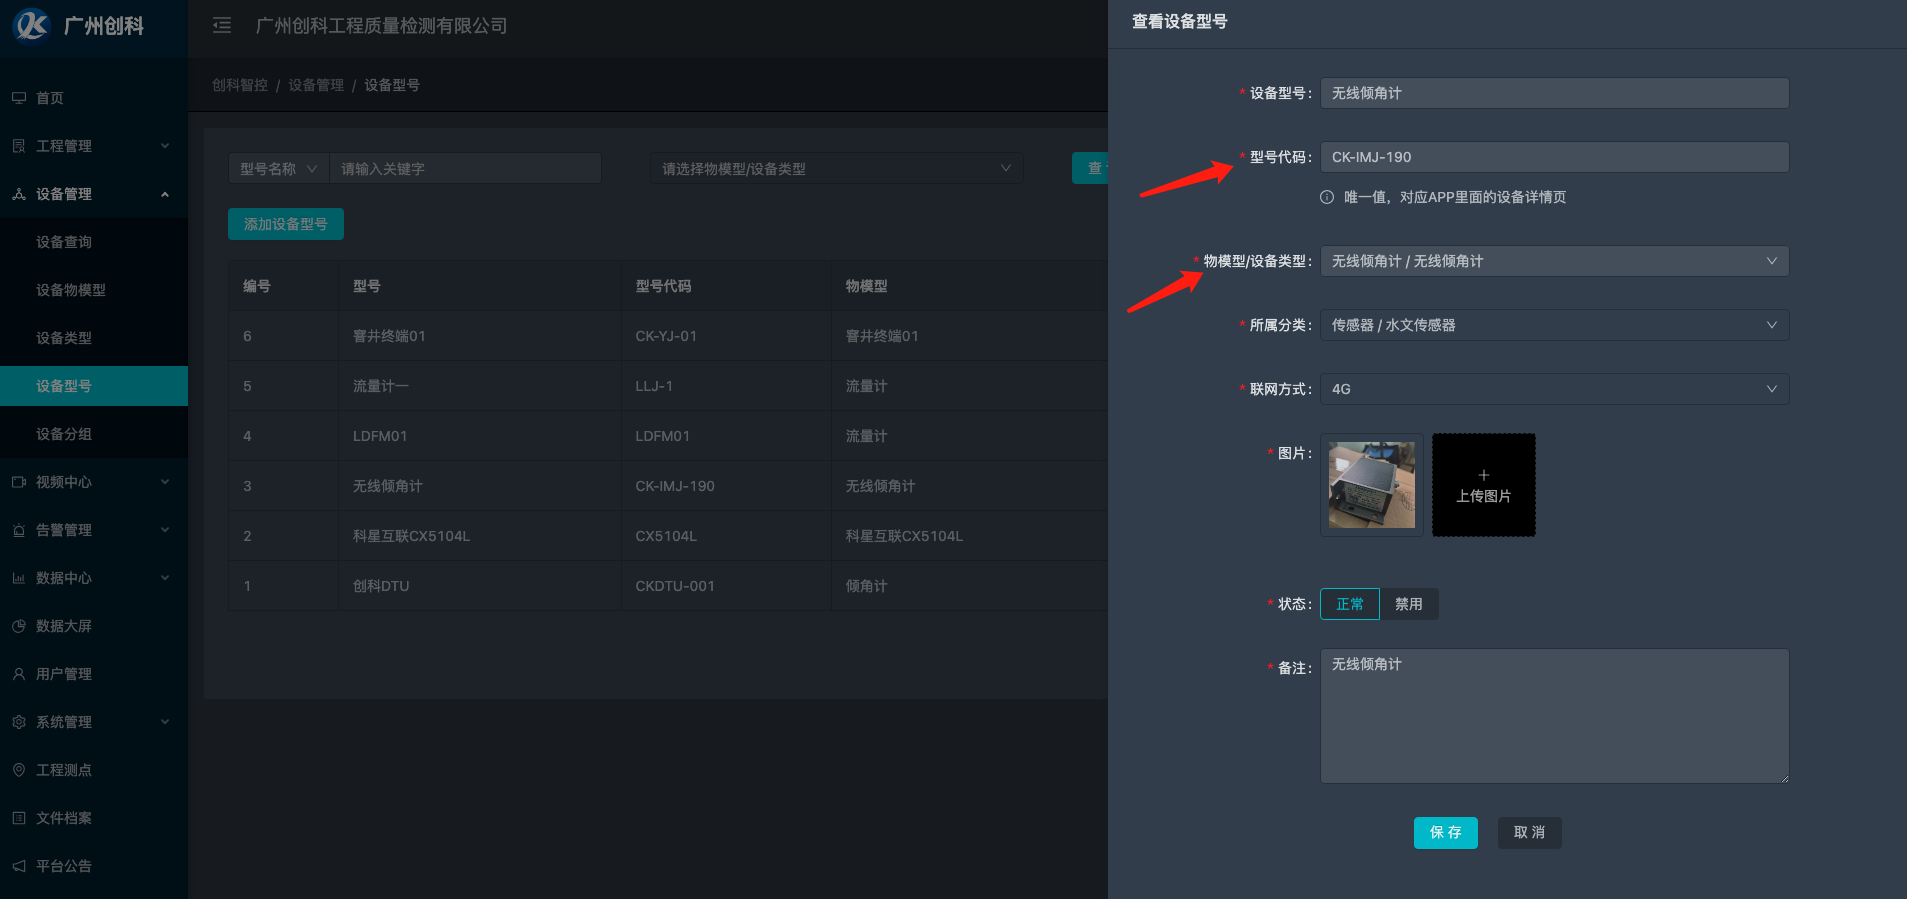This screenshot has height=899, width=1907.
Task: Open 设备物模型 in the sidebar
Action: pos(71,290)
